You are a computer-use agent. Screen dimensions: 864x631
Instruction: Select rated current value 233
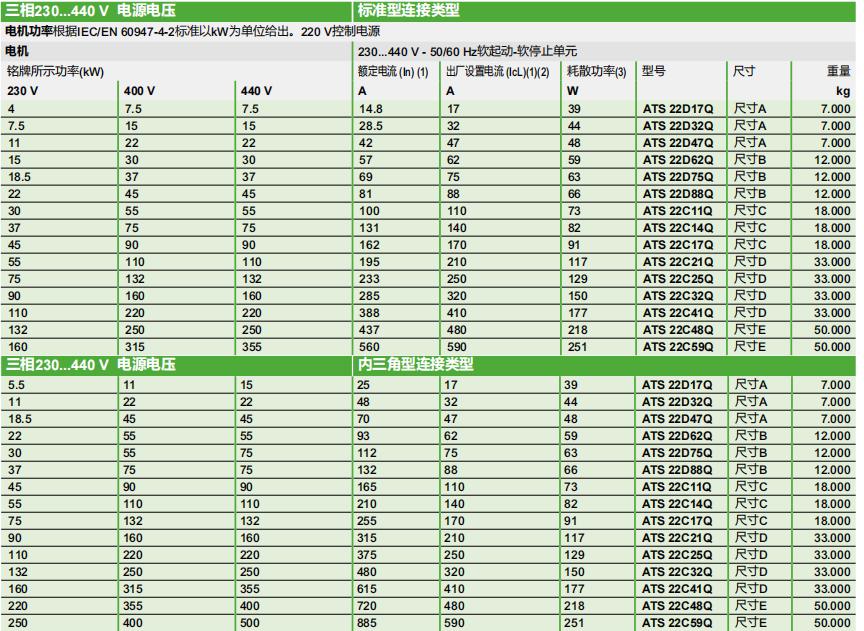click(369, 279)
